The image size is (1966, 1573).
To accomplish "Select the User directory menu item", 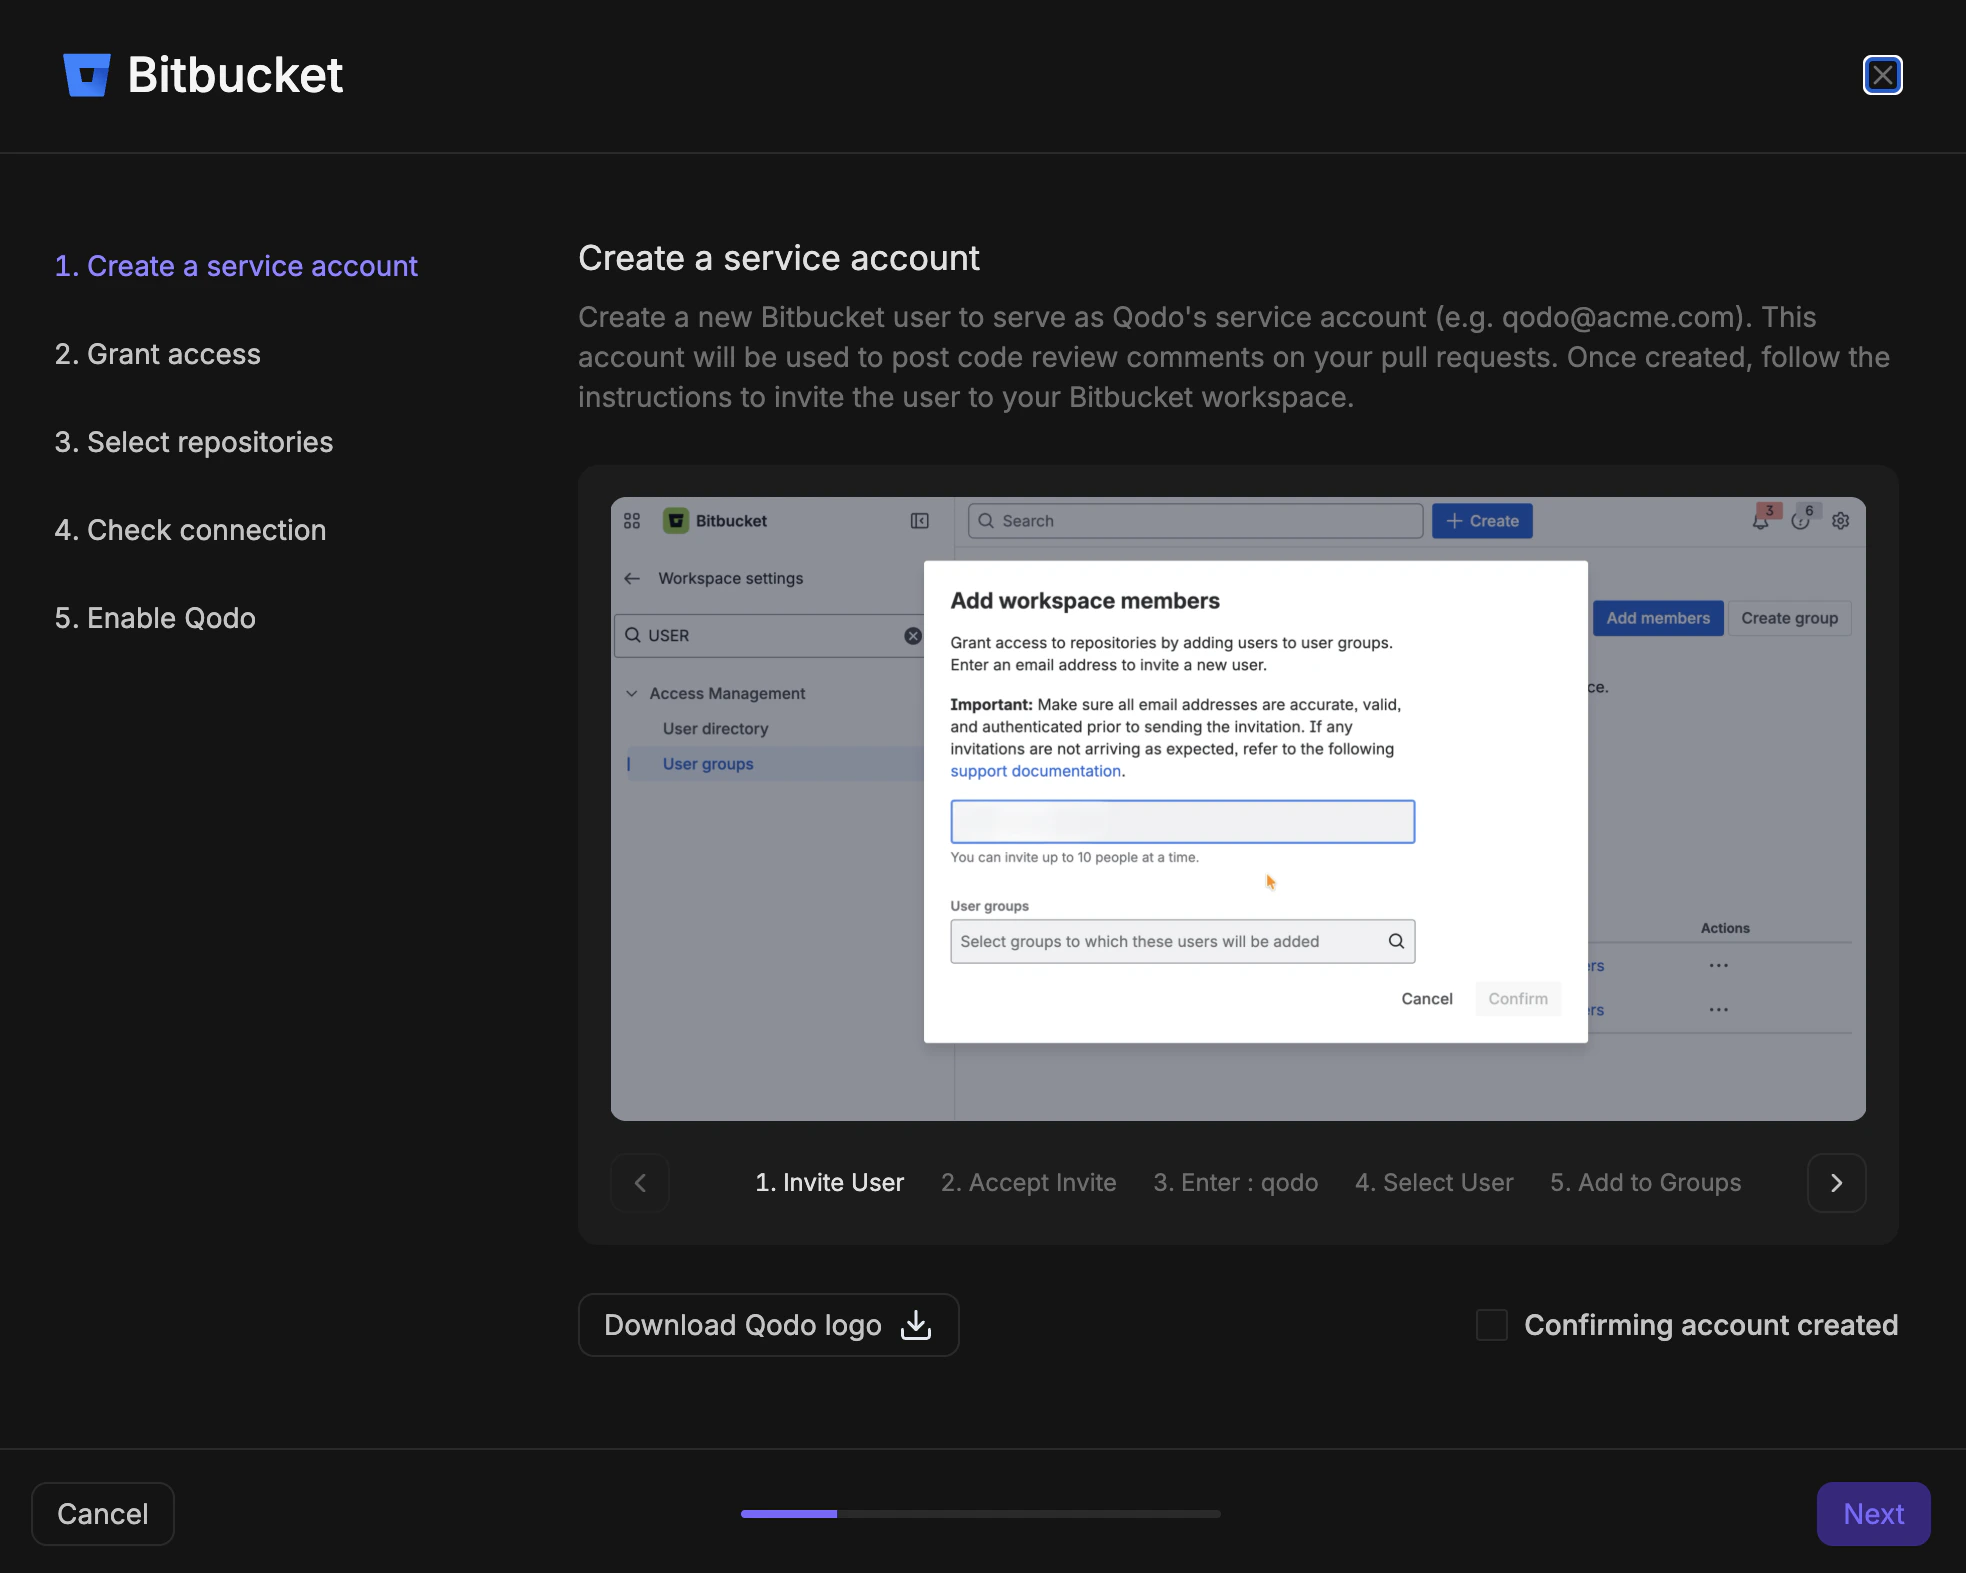I will tap(714, 728).
